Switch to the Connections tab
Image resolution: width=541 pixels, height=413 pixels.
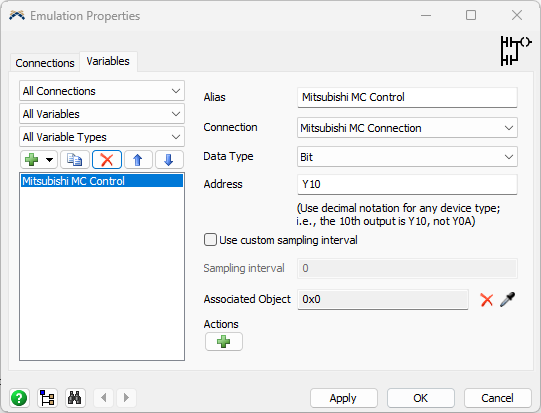(45, 63)
